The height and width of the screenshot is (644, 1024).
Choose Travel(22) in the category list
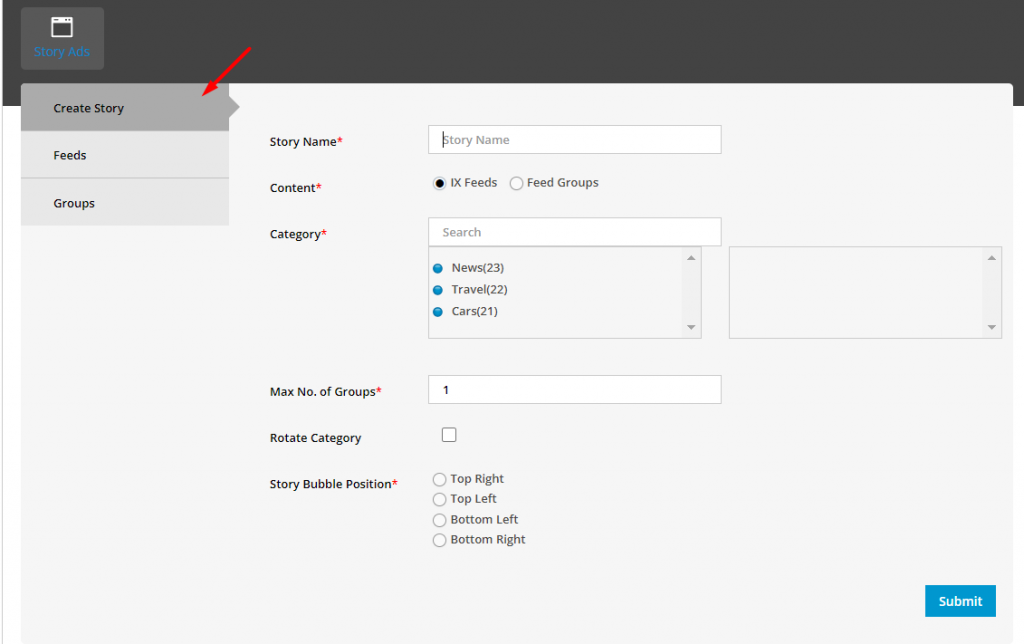click(479, 289)
